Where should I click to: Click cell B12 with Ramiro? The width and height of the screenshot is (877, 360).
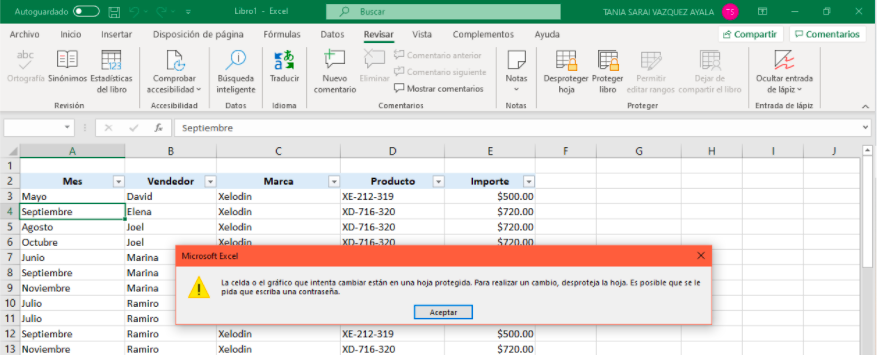pyautogui.click(x=171, y=334)
